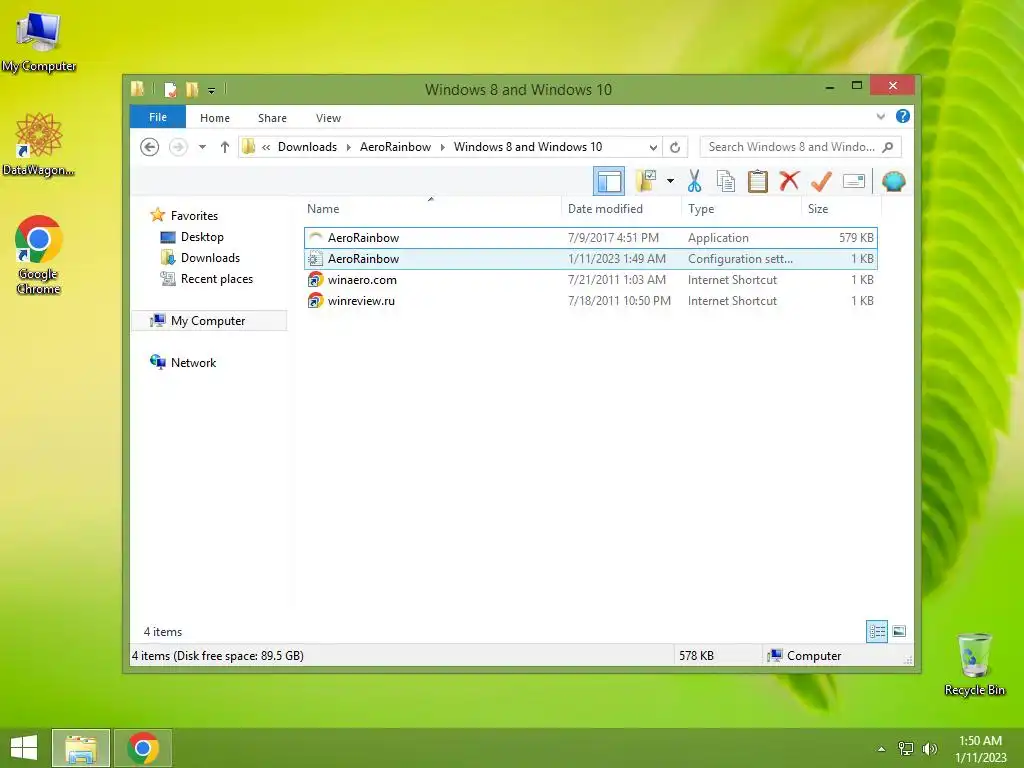
Task: Open the address bar history dropdown
Action: pyautogui.click(x=652, y=148)
